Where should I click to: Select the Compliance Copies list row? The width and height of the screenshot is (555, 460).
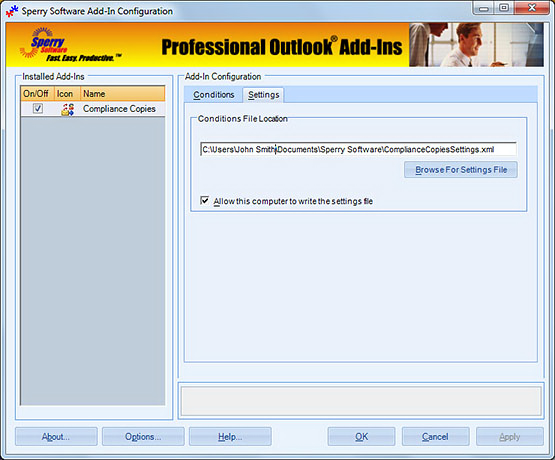93,109
